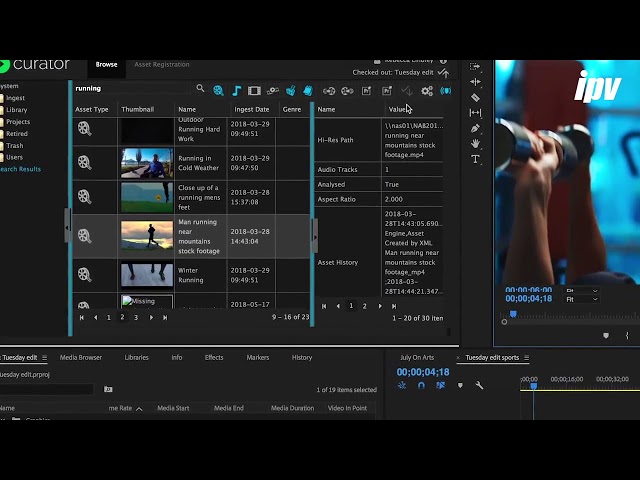Image resolution: width=640 pixels, height=480 pixels.
Task: Click the Program monitor playhead scrubber
Action: [513, 314]
